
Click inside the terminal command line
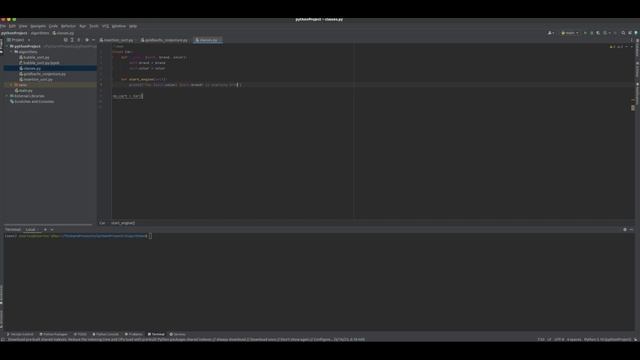click(x=151, y=236)
